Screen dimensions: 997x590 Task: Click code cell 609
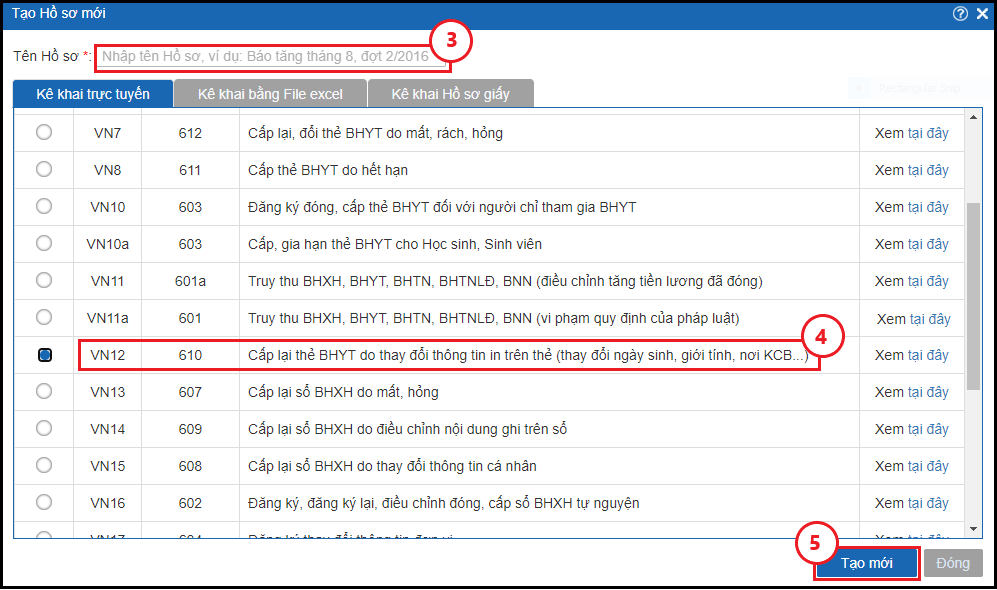pos(190,429)
